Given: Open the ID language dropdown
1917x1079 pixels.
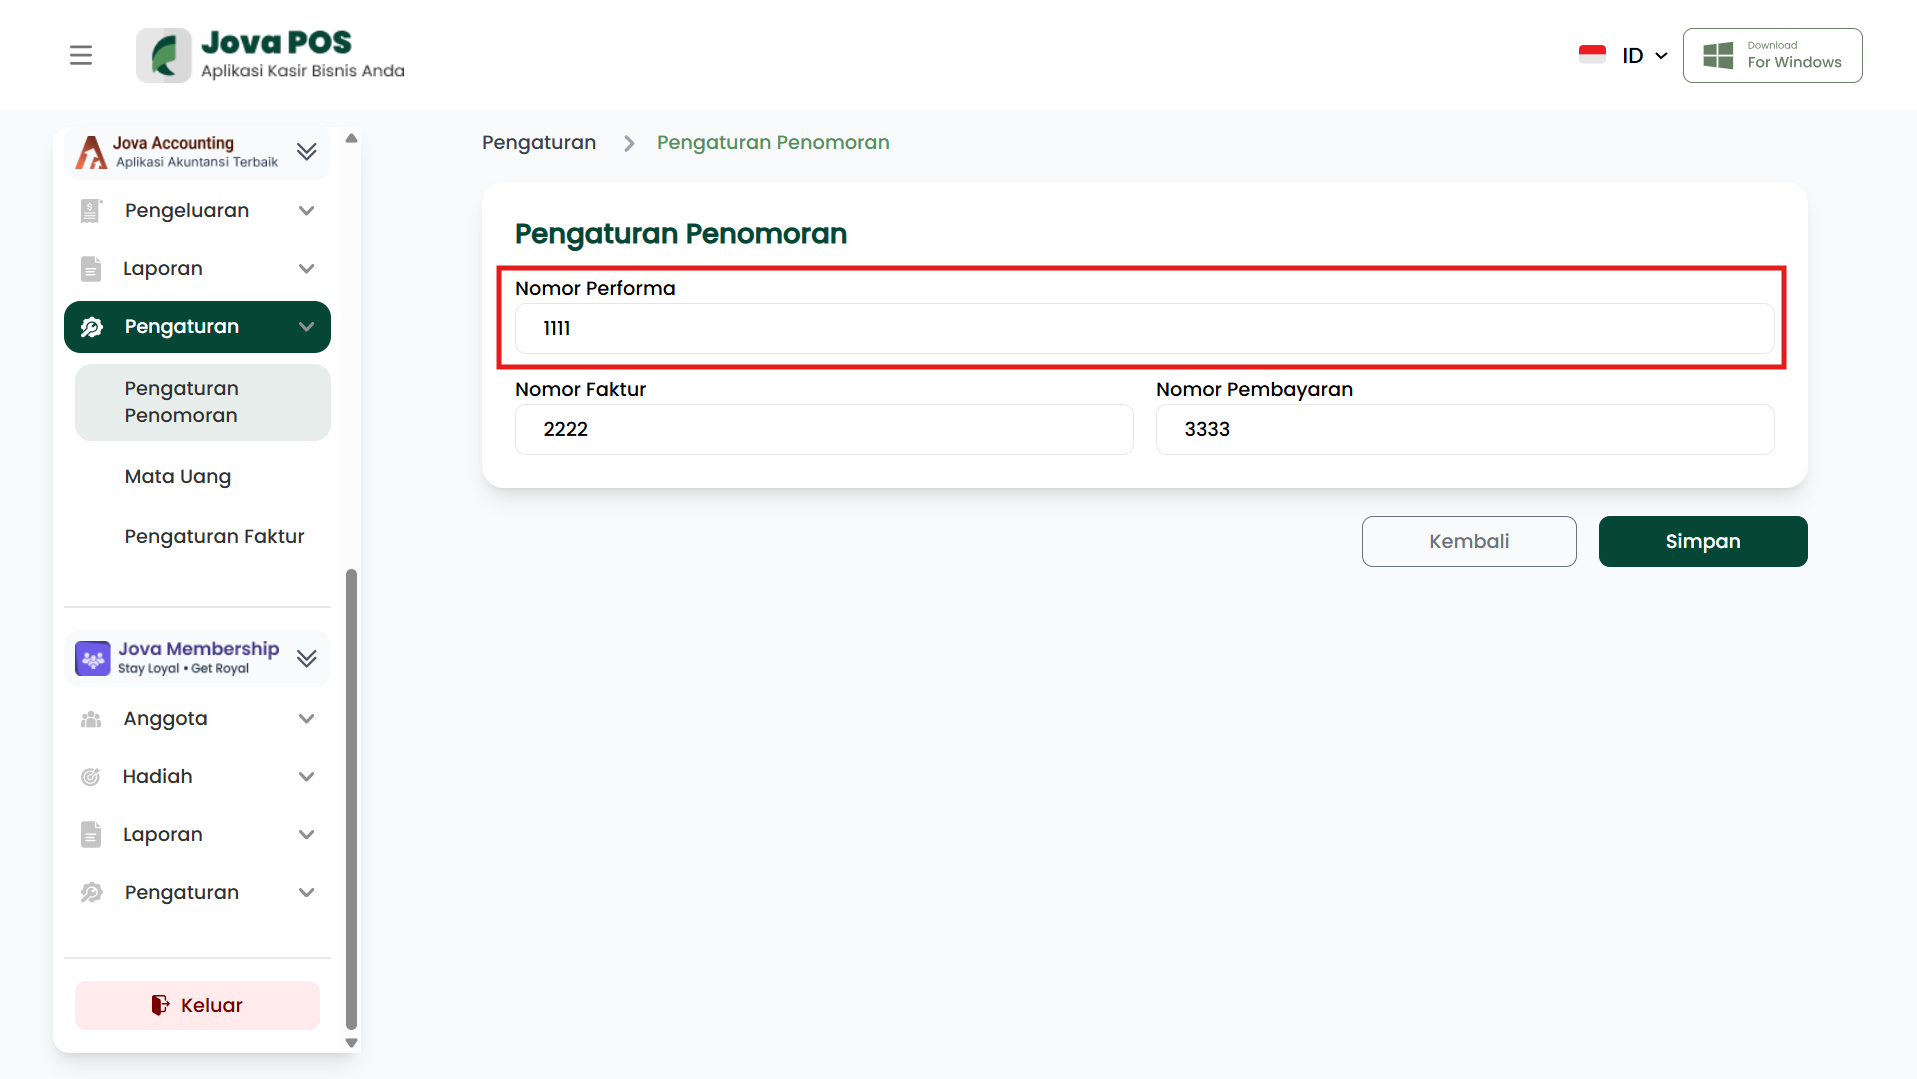Looking at the screenshot, I should [x=1643, y=55].
